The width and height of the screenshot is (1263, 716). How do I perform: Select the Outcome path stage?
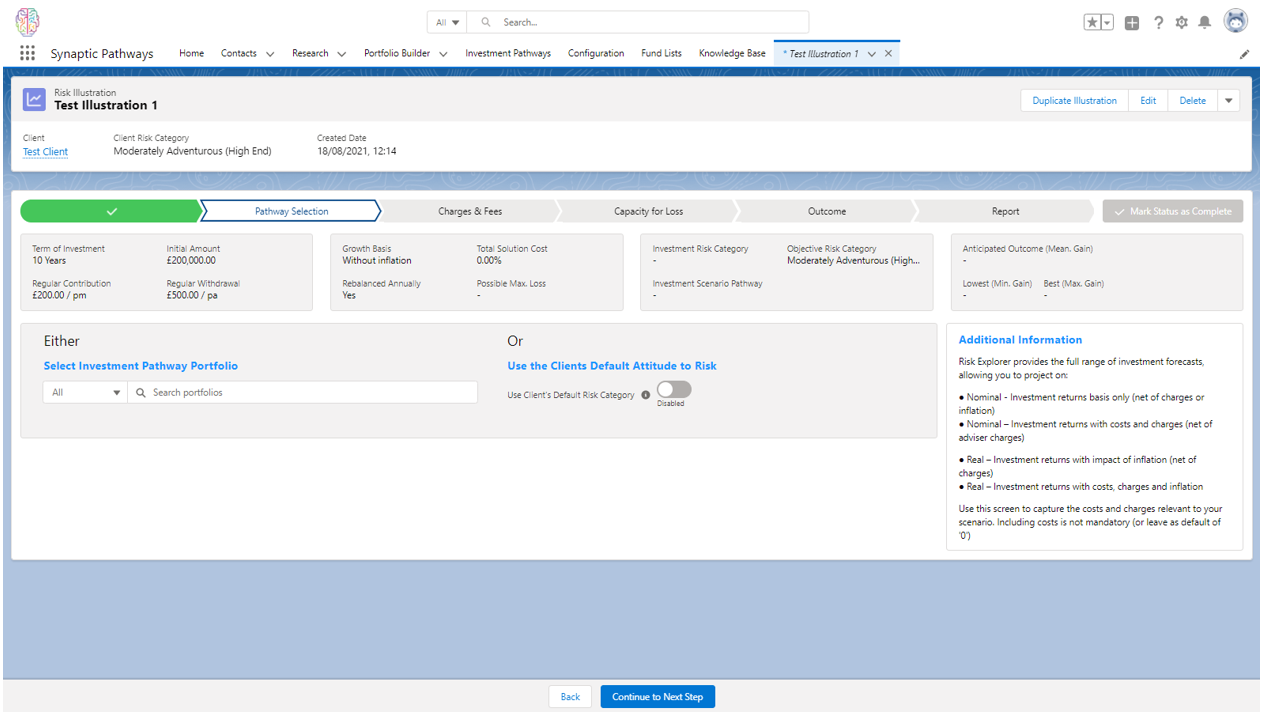click(827, 211)
